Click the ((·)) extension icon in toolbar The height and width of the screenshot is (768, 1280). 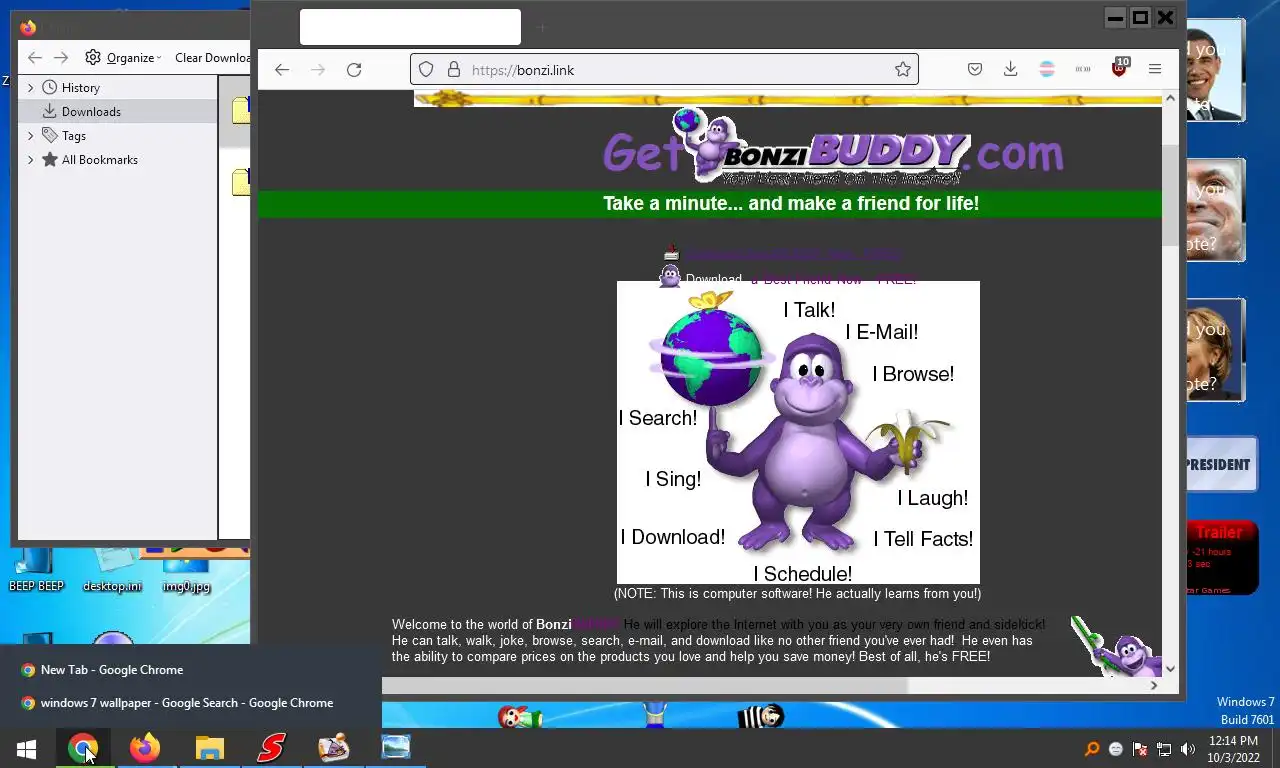(x=1083, y=70)
